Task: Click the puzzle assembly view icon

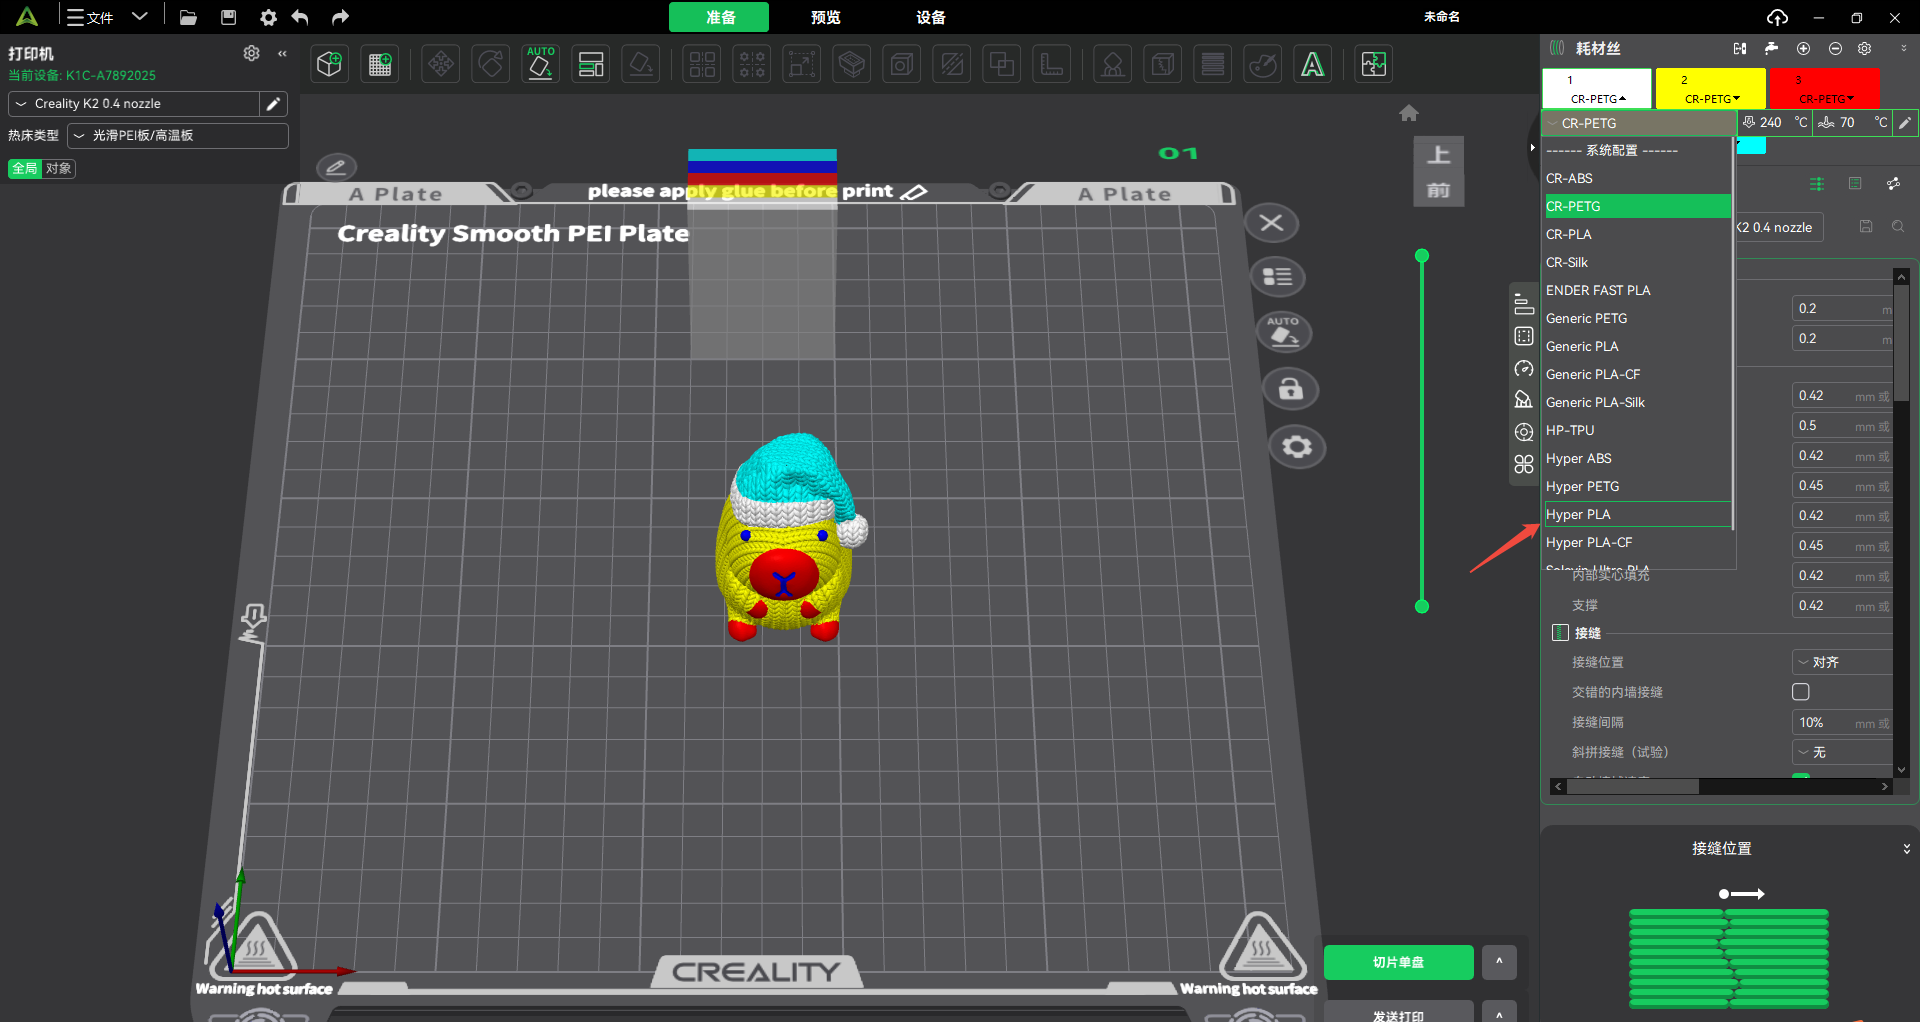Action: [x=1374, y=65]
